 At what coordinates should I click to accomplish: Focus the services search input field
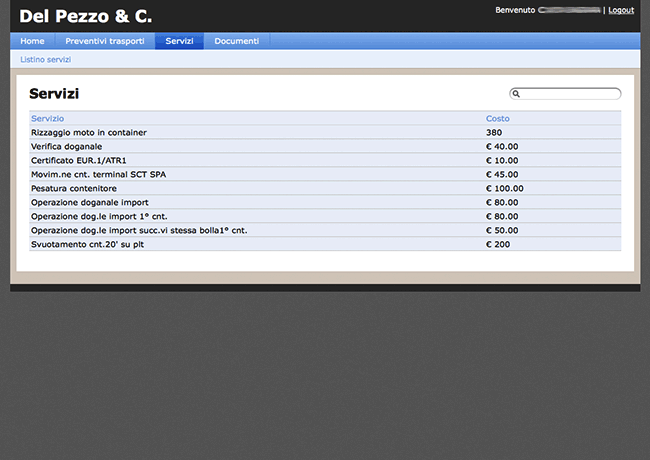pyautogui.click(x=570, y=94)
